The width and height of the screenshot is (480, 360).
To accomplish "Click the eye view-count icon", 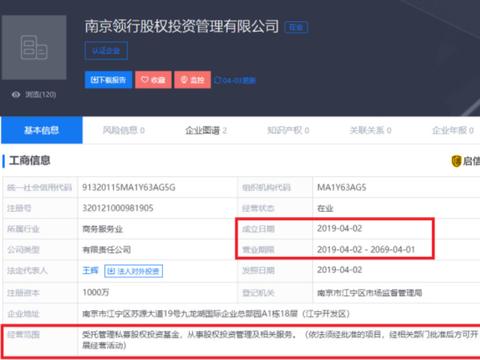I will pos(16,95).
